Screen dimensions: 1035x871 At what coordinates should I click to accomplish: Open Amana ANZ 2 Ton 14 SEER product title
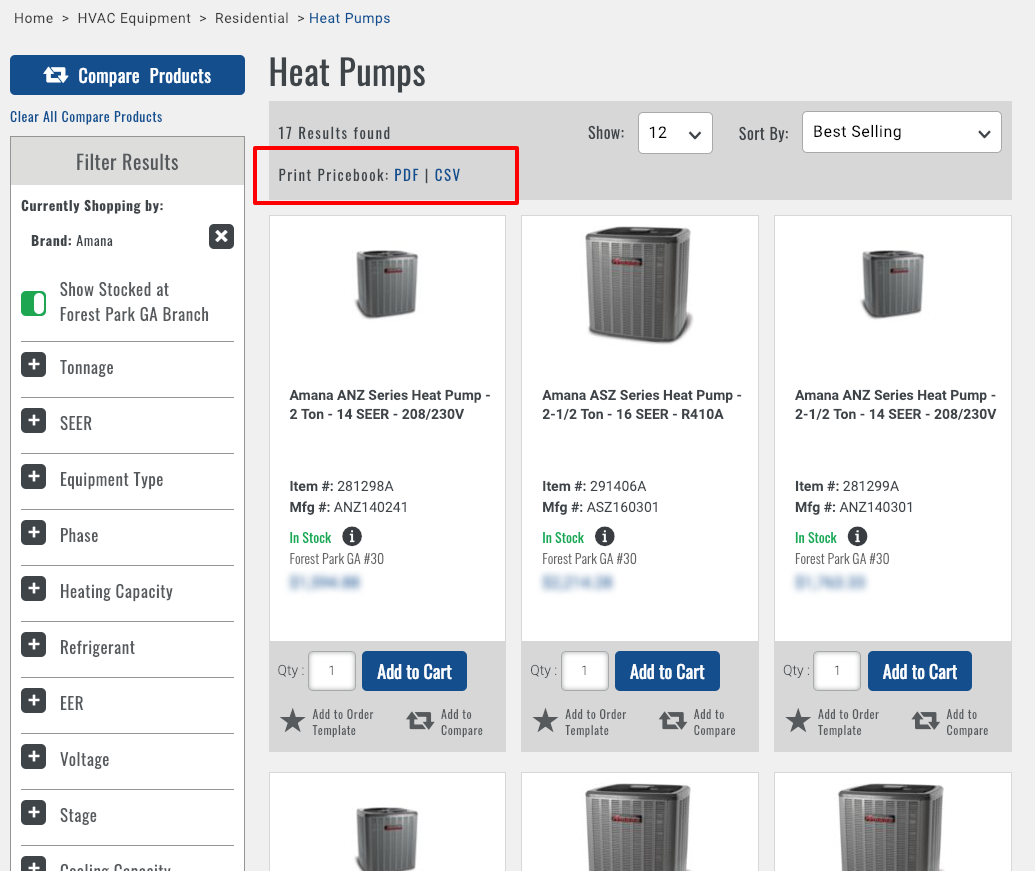[x=389, y=404]
